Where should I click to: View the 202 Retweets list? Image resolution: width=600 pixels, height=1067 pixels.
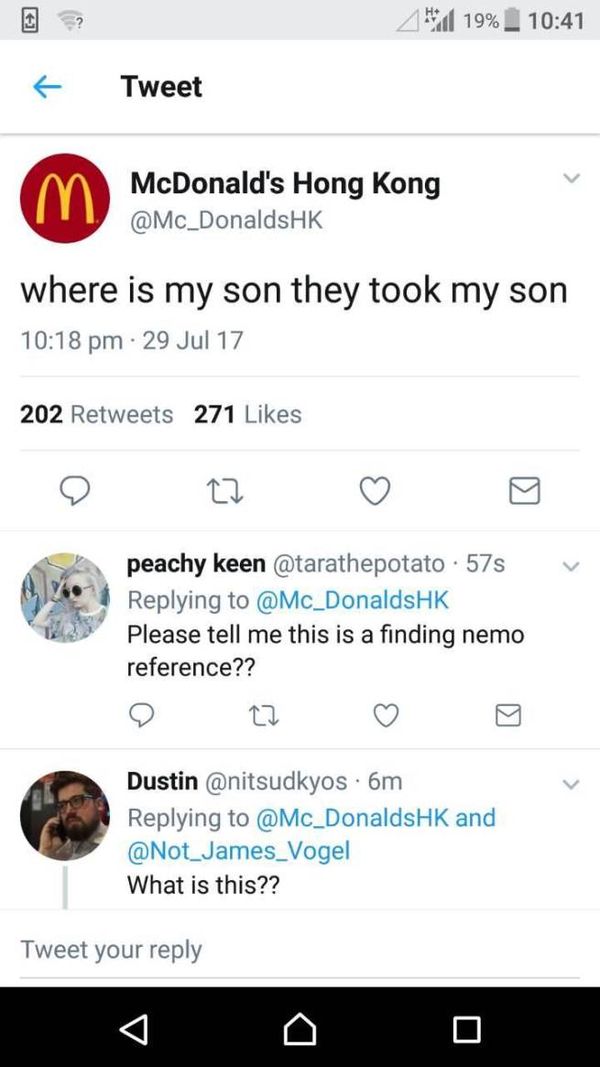pos(97,414)
